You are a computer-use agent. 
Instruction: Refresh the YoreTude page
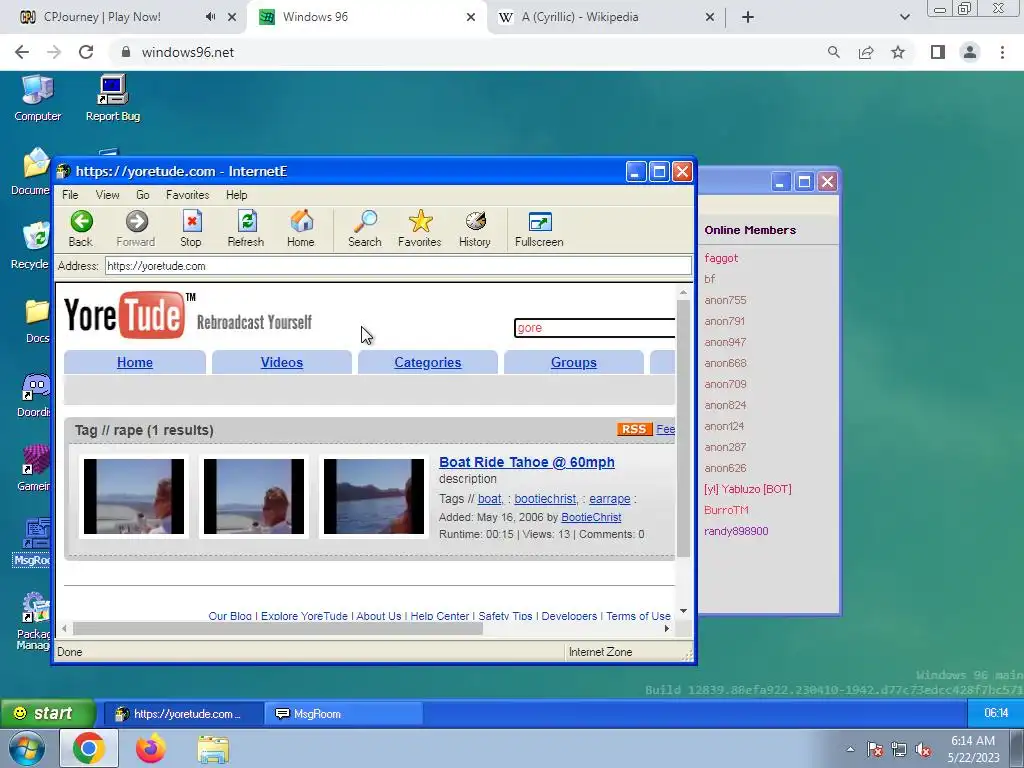click(246, 229)
